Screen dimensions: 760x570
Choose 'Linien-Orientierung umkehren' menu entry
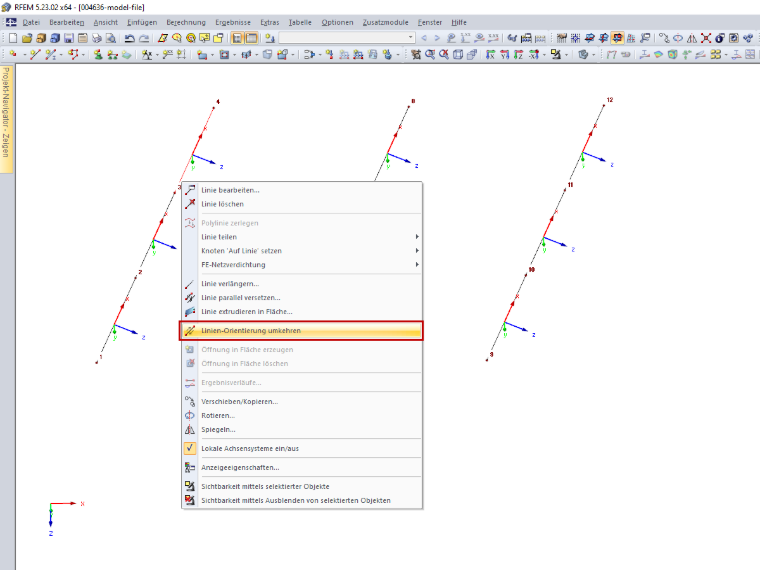pos(301,331)
